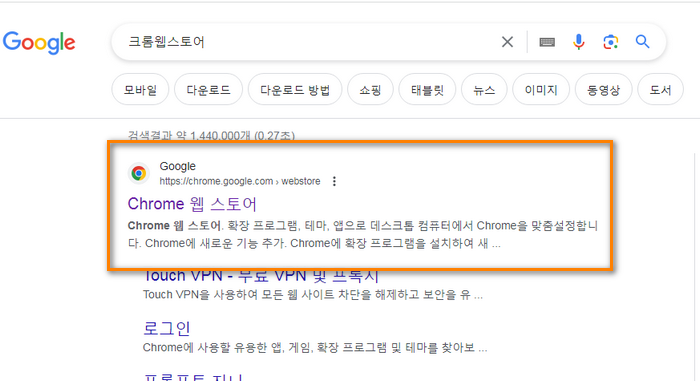700x381 pixels.
Task: Open the three-dot menu beside webstore URL
Action: pos(334,181)
